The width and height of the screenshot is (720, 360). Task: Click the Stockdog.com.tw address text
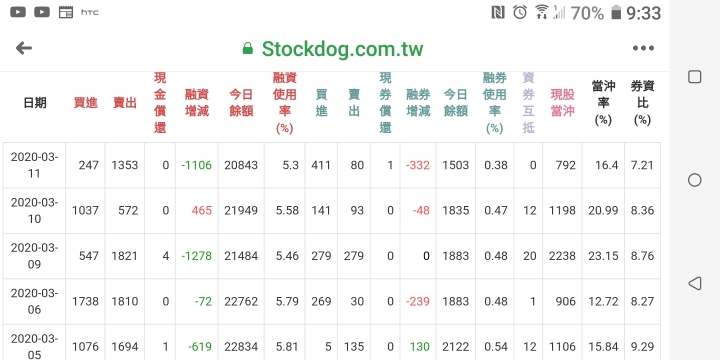342,49
